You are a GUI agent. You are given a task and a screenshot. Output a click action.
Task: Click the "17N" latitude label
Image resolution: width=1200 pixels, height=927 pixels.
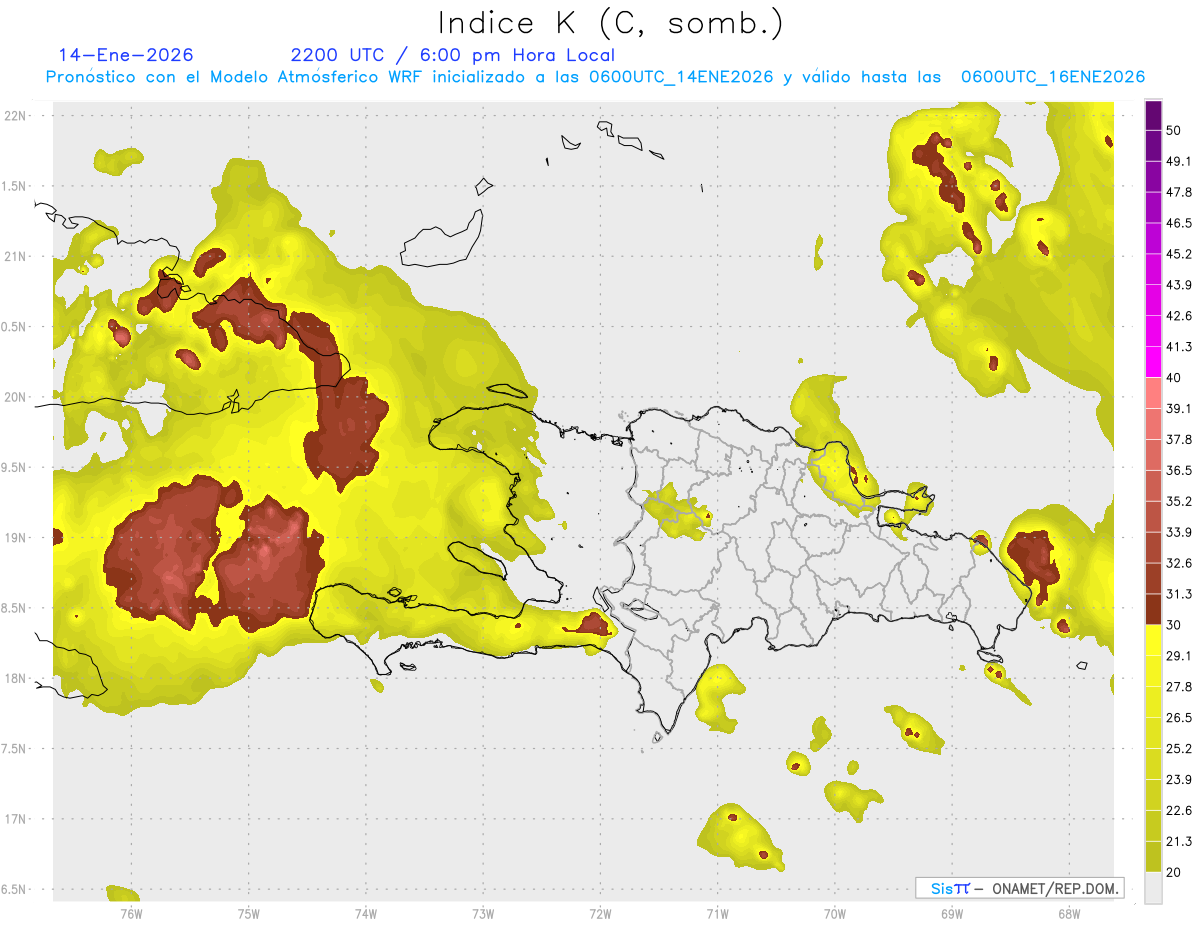click(16, 819)
